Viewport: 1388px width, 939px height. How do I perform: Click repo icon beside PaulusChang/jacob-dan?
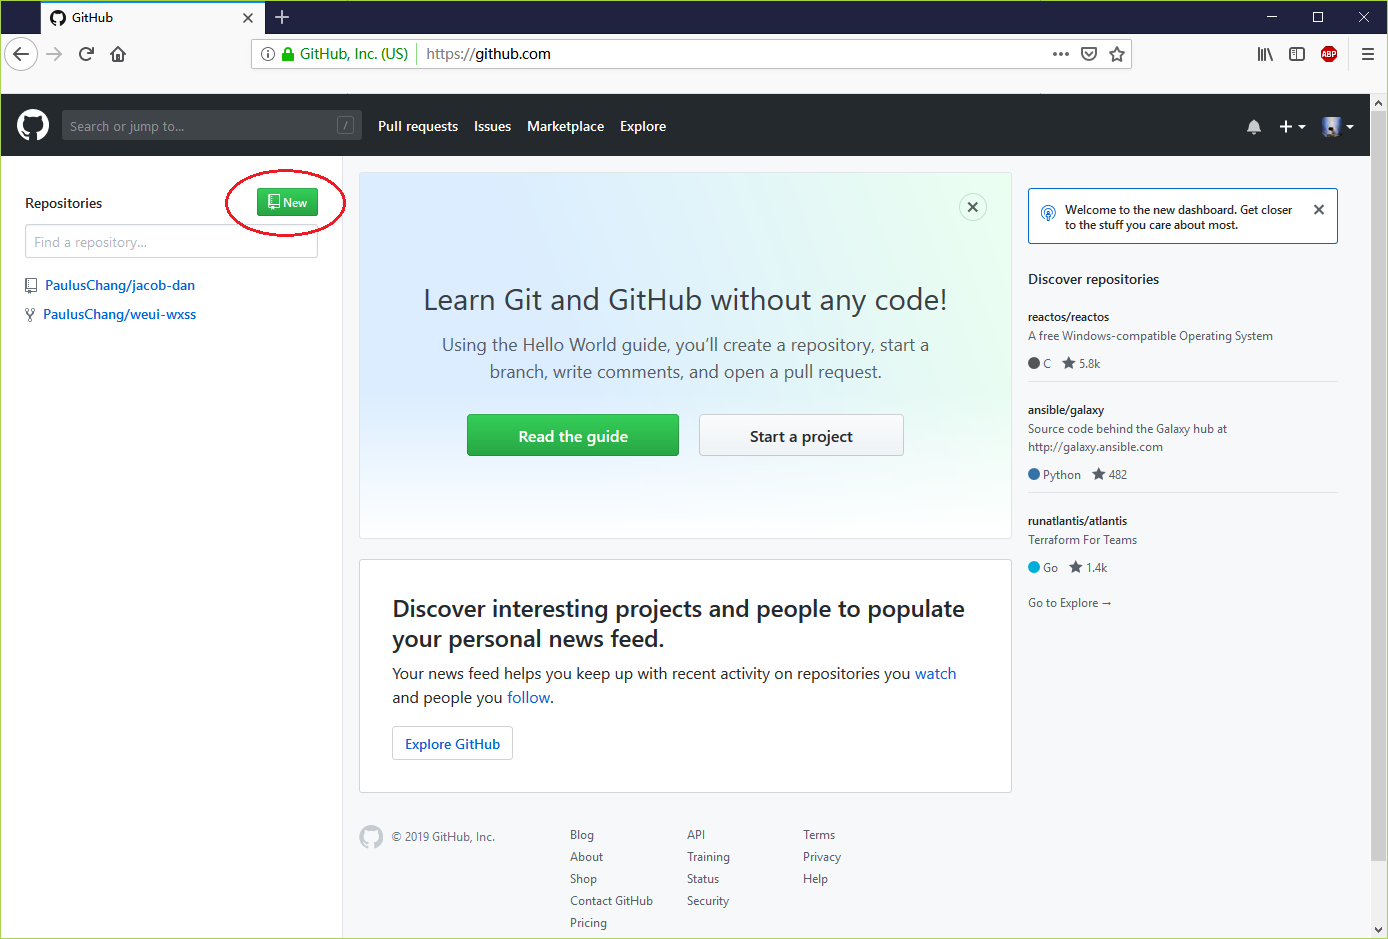click(x=31, y=286)
